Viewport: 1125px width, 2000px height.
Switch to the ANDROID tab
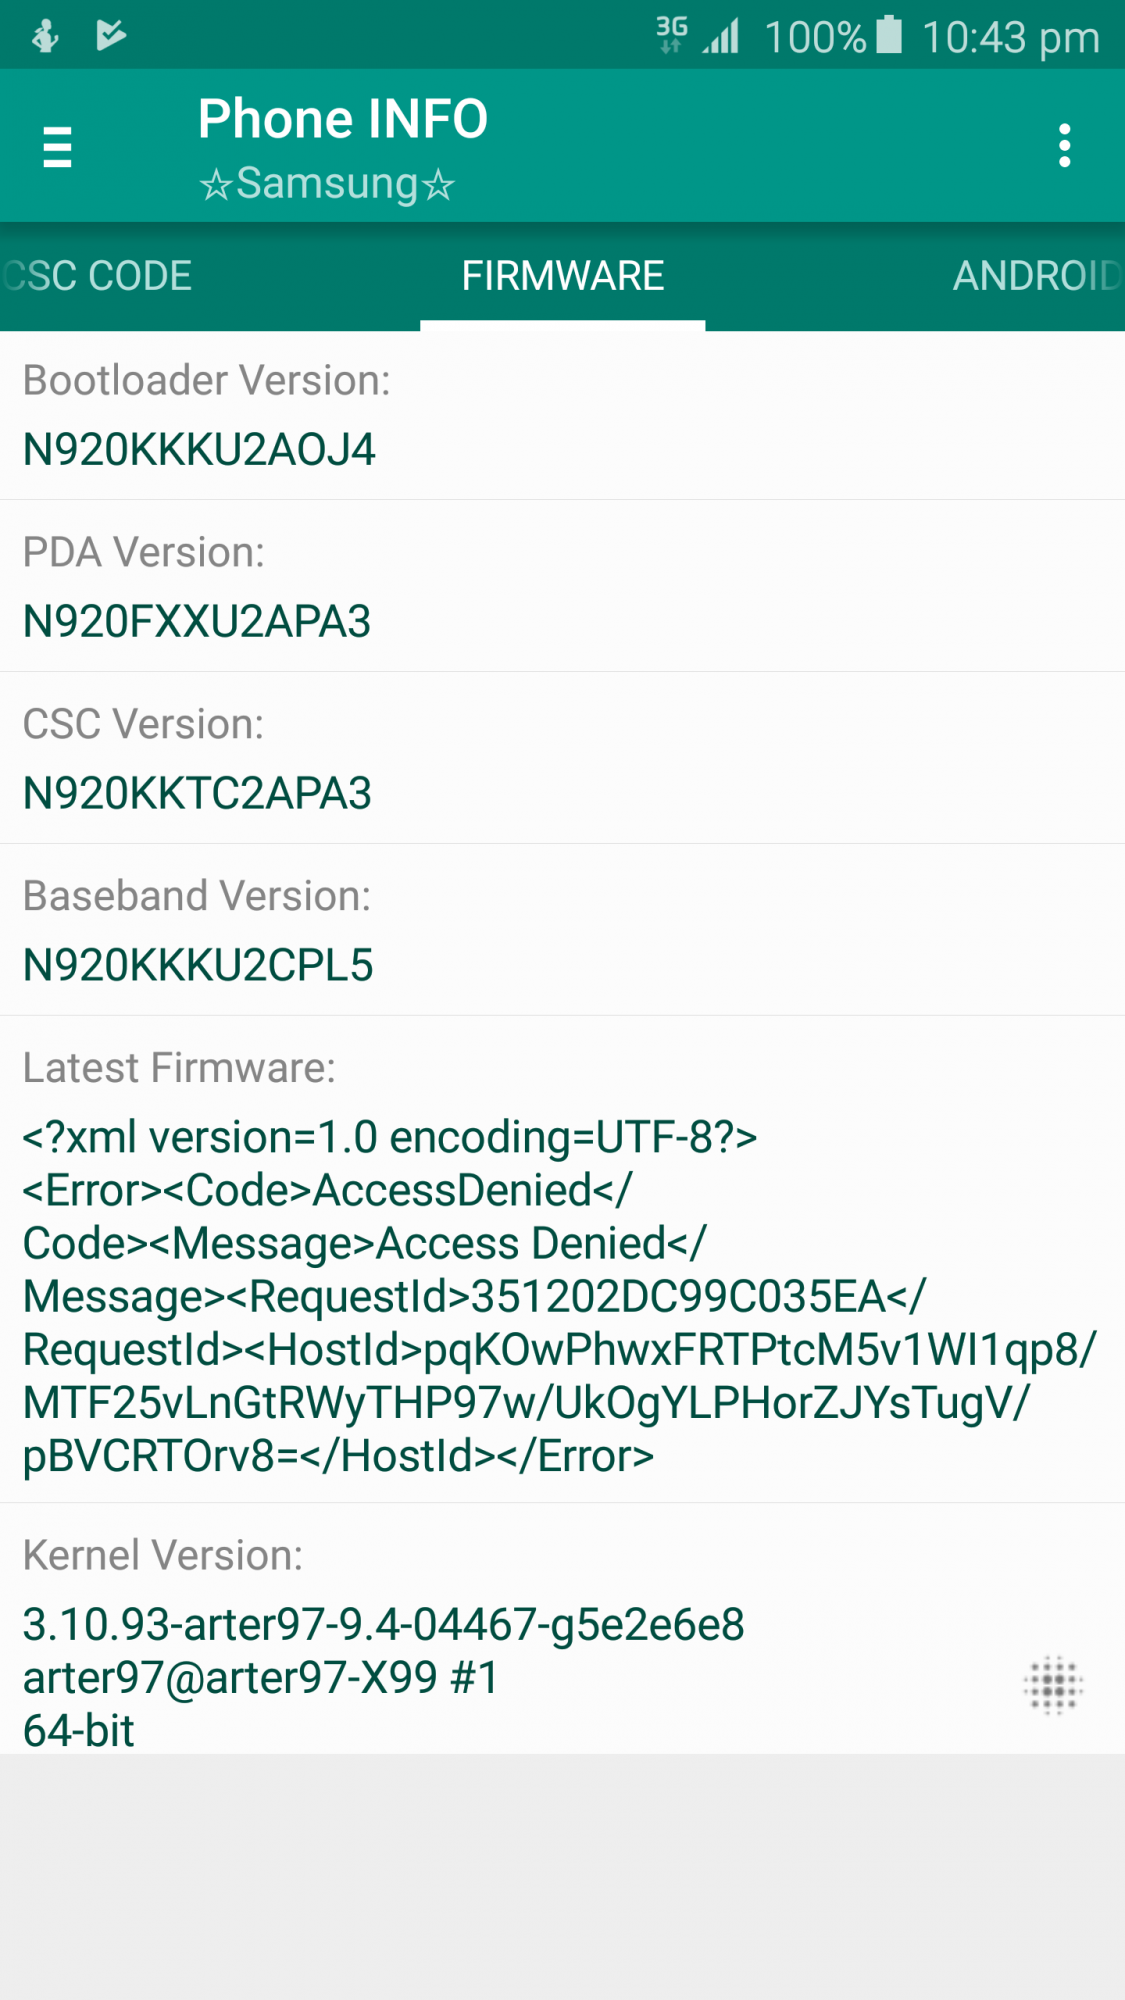click(x=1036, y=276)
